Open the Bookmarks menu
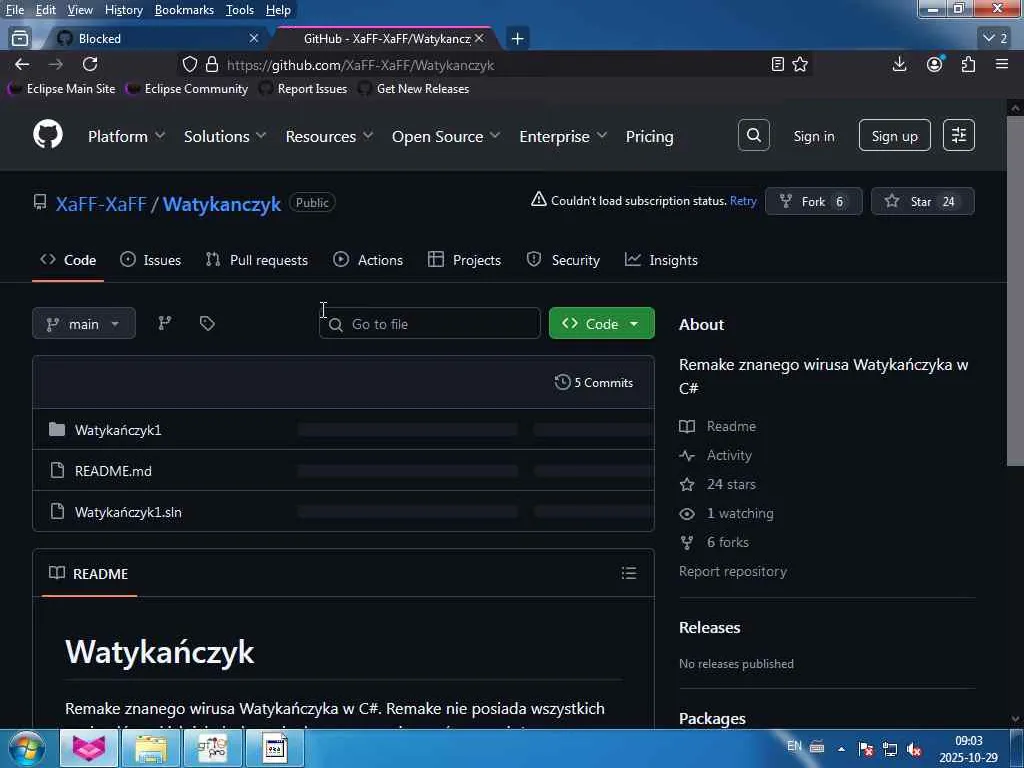Screen dimensions: 1024x768 184,10
